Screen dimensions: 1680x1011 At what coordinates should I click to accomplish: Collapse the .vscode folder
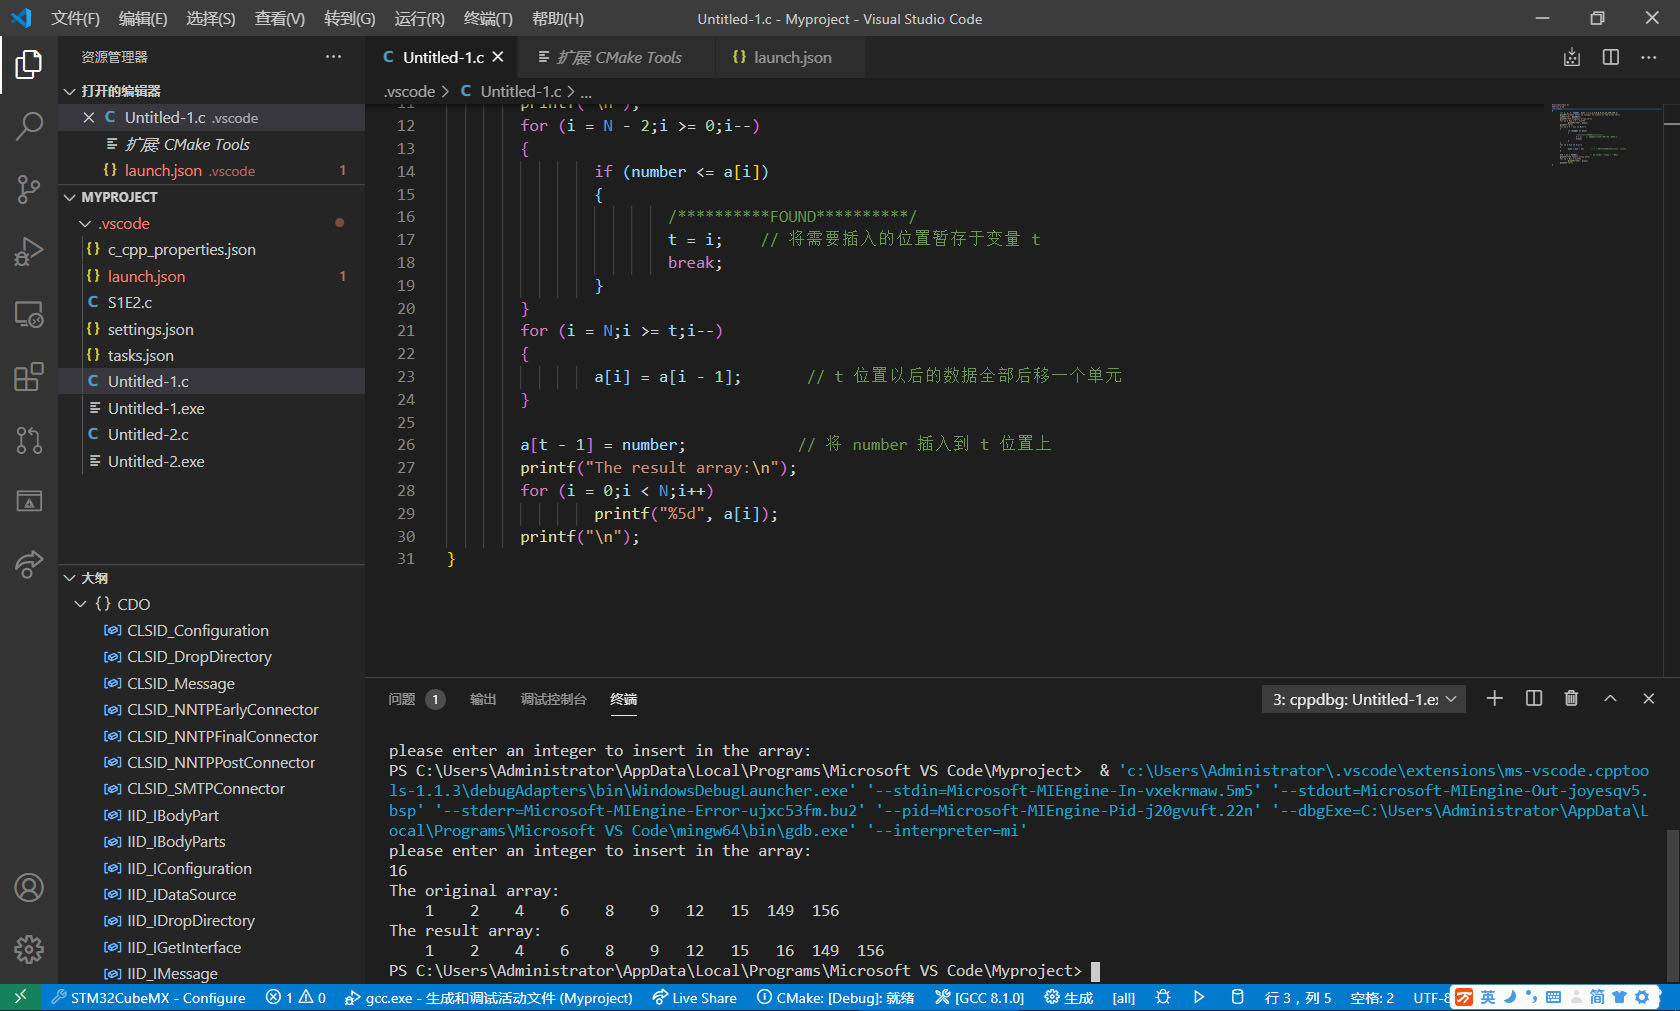(x=85, y=223)
